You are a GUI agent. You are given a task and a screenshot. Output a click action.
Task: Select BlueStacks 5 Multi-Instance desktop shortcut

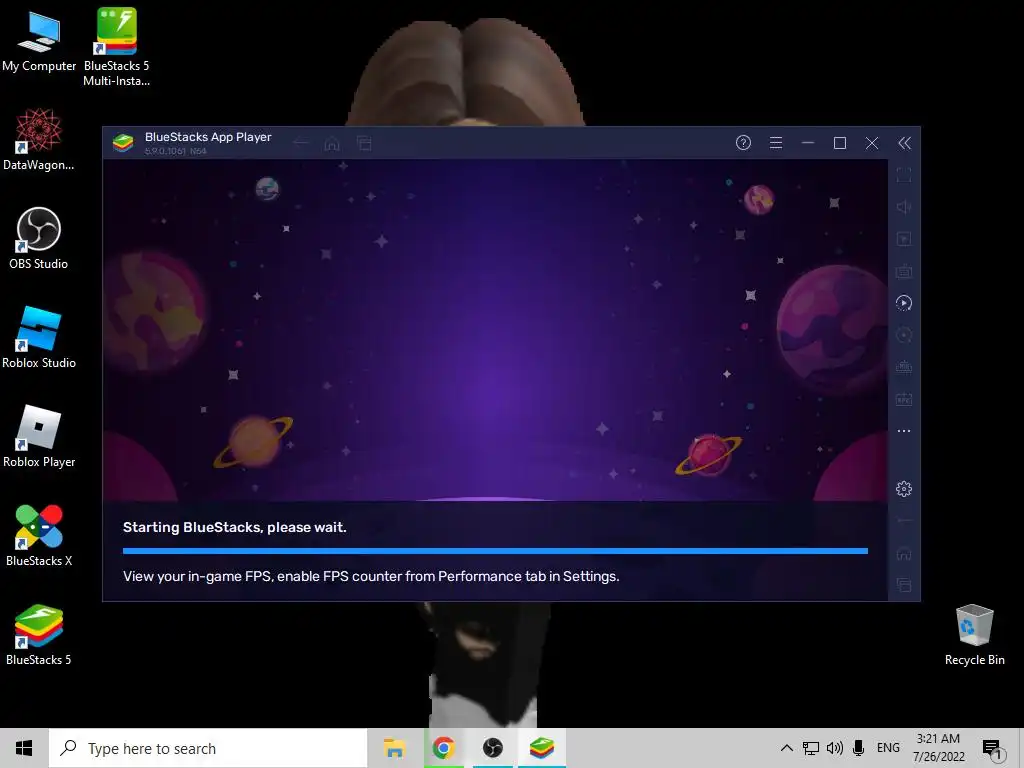pos(116,47)
